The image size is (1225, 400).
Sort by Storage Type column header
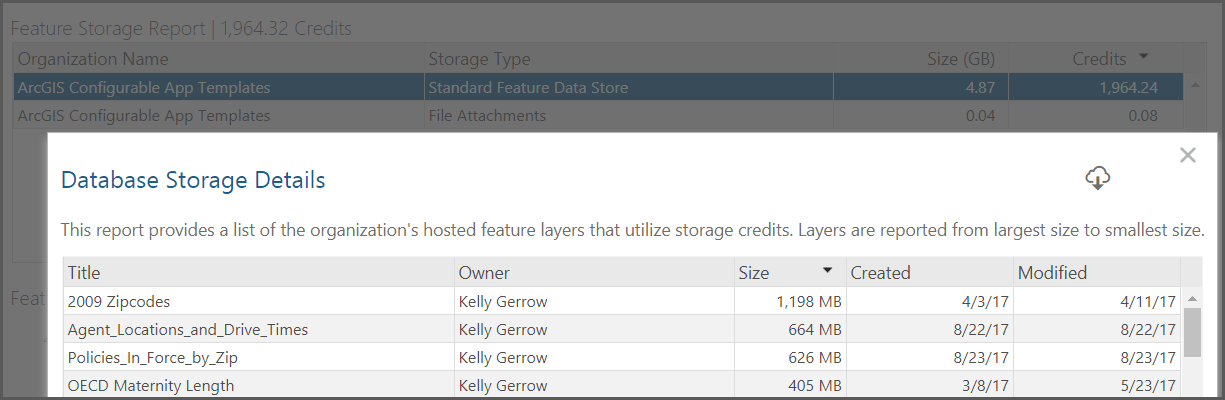[629, 59]
